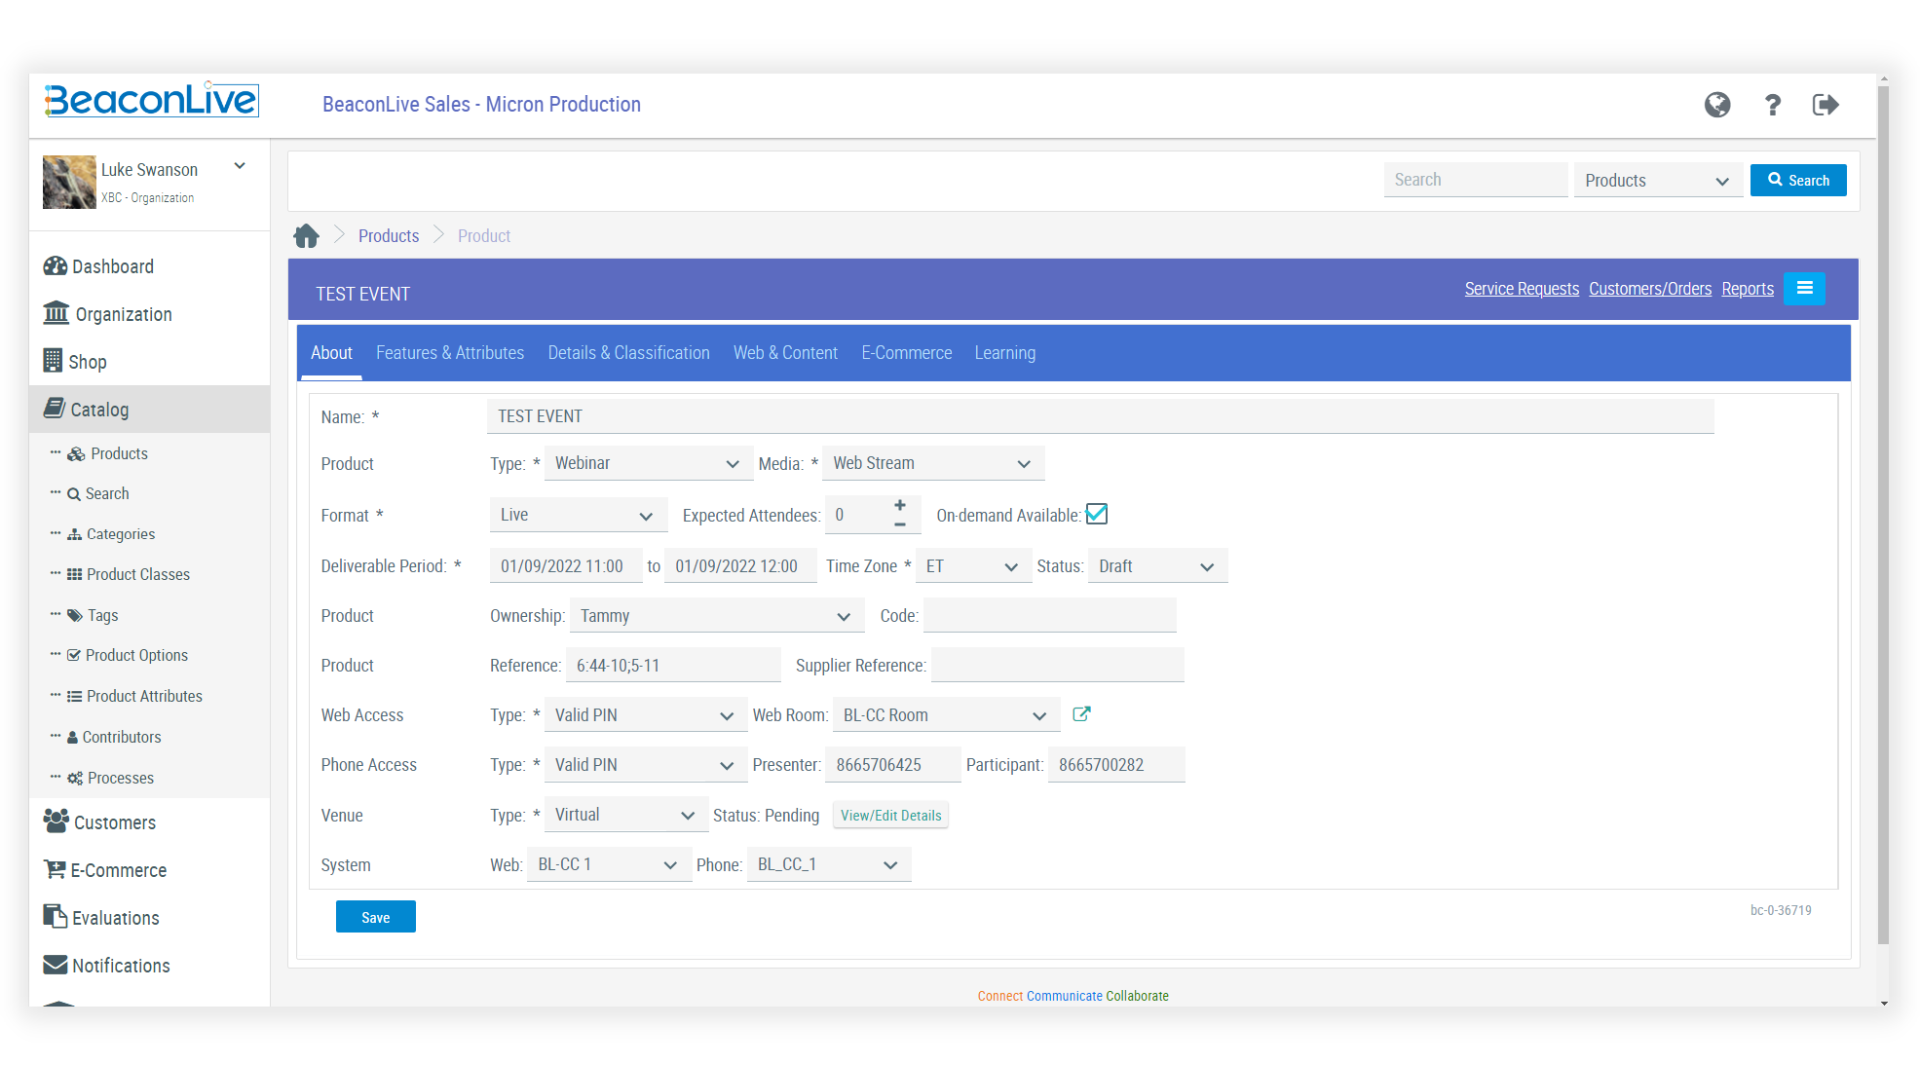Select the About tab

[x=331, y=353]
